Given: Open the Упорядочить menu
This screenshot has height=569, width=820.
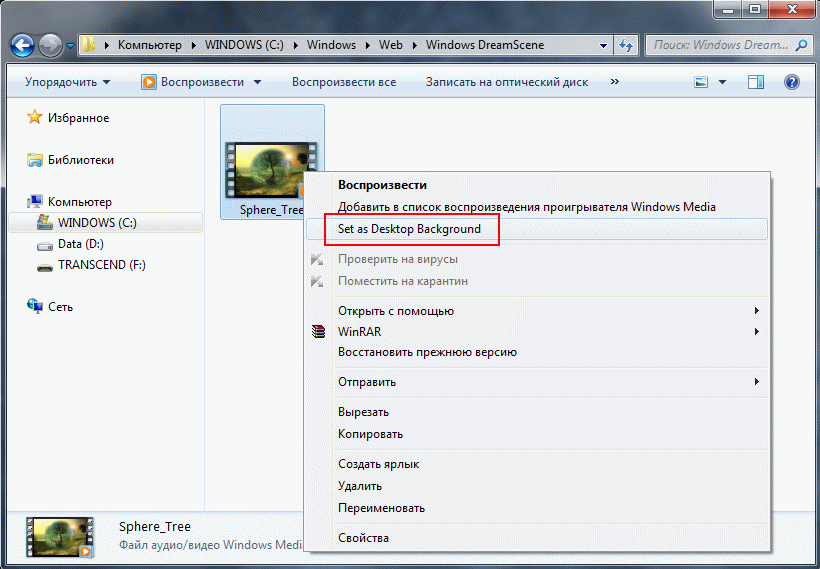Looking at the screenshot, I should tap(67, 82).
